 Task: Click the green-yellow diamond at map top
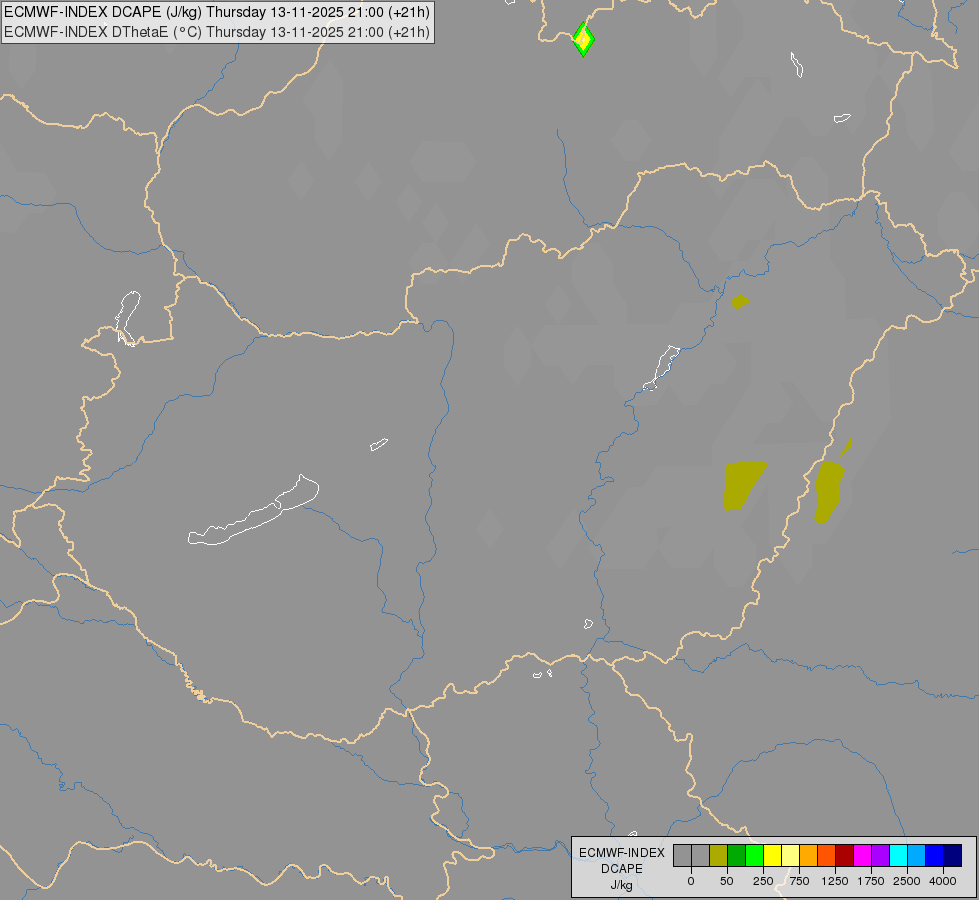tap(583, 39)
